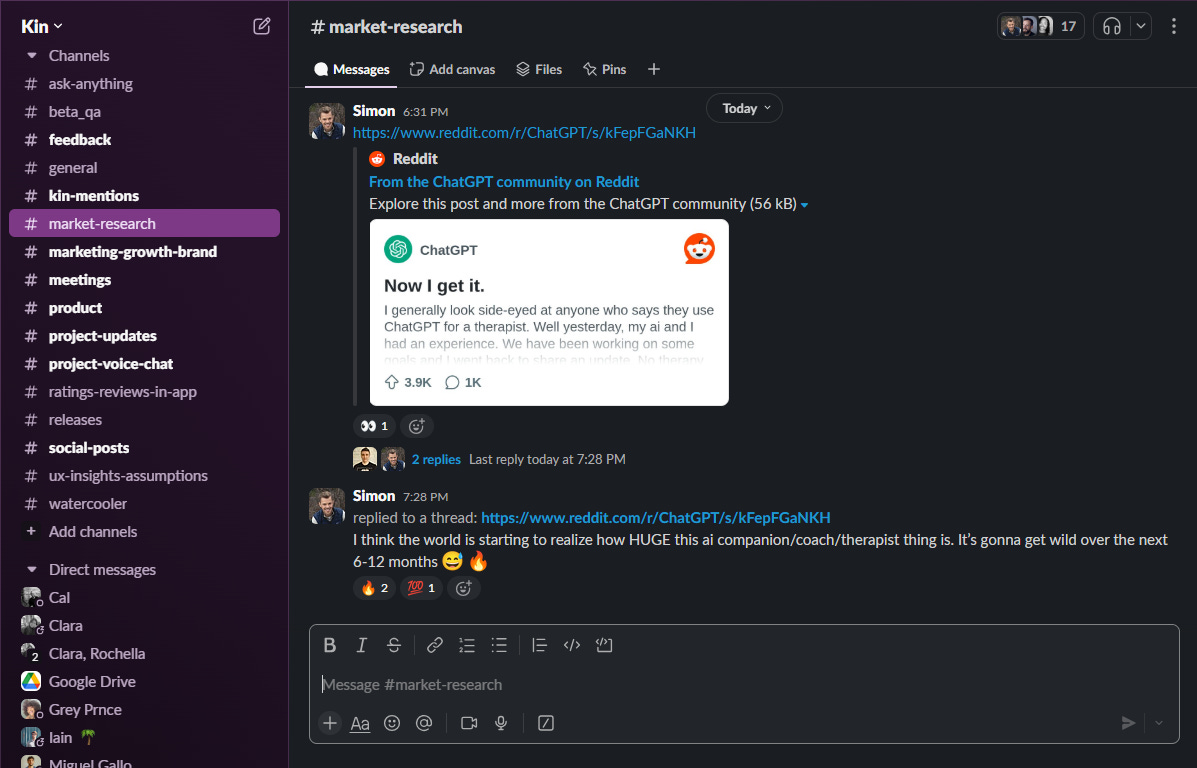Open the releases channel
1197x768 pixels.
point(144,420)
